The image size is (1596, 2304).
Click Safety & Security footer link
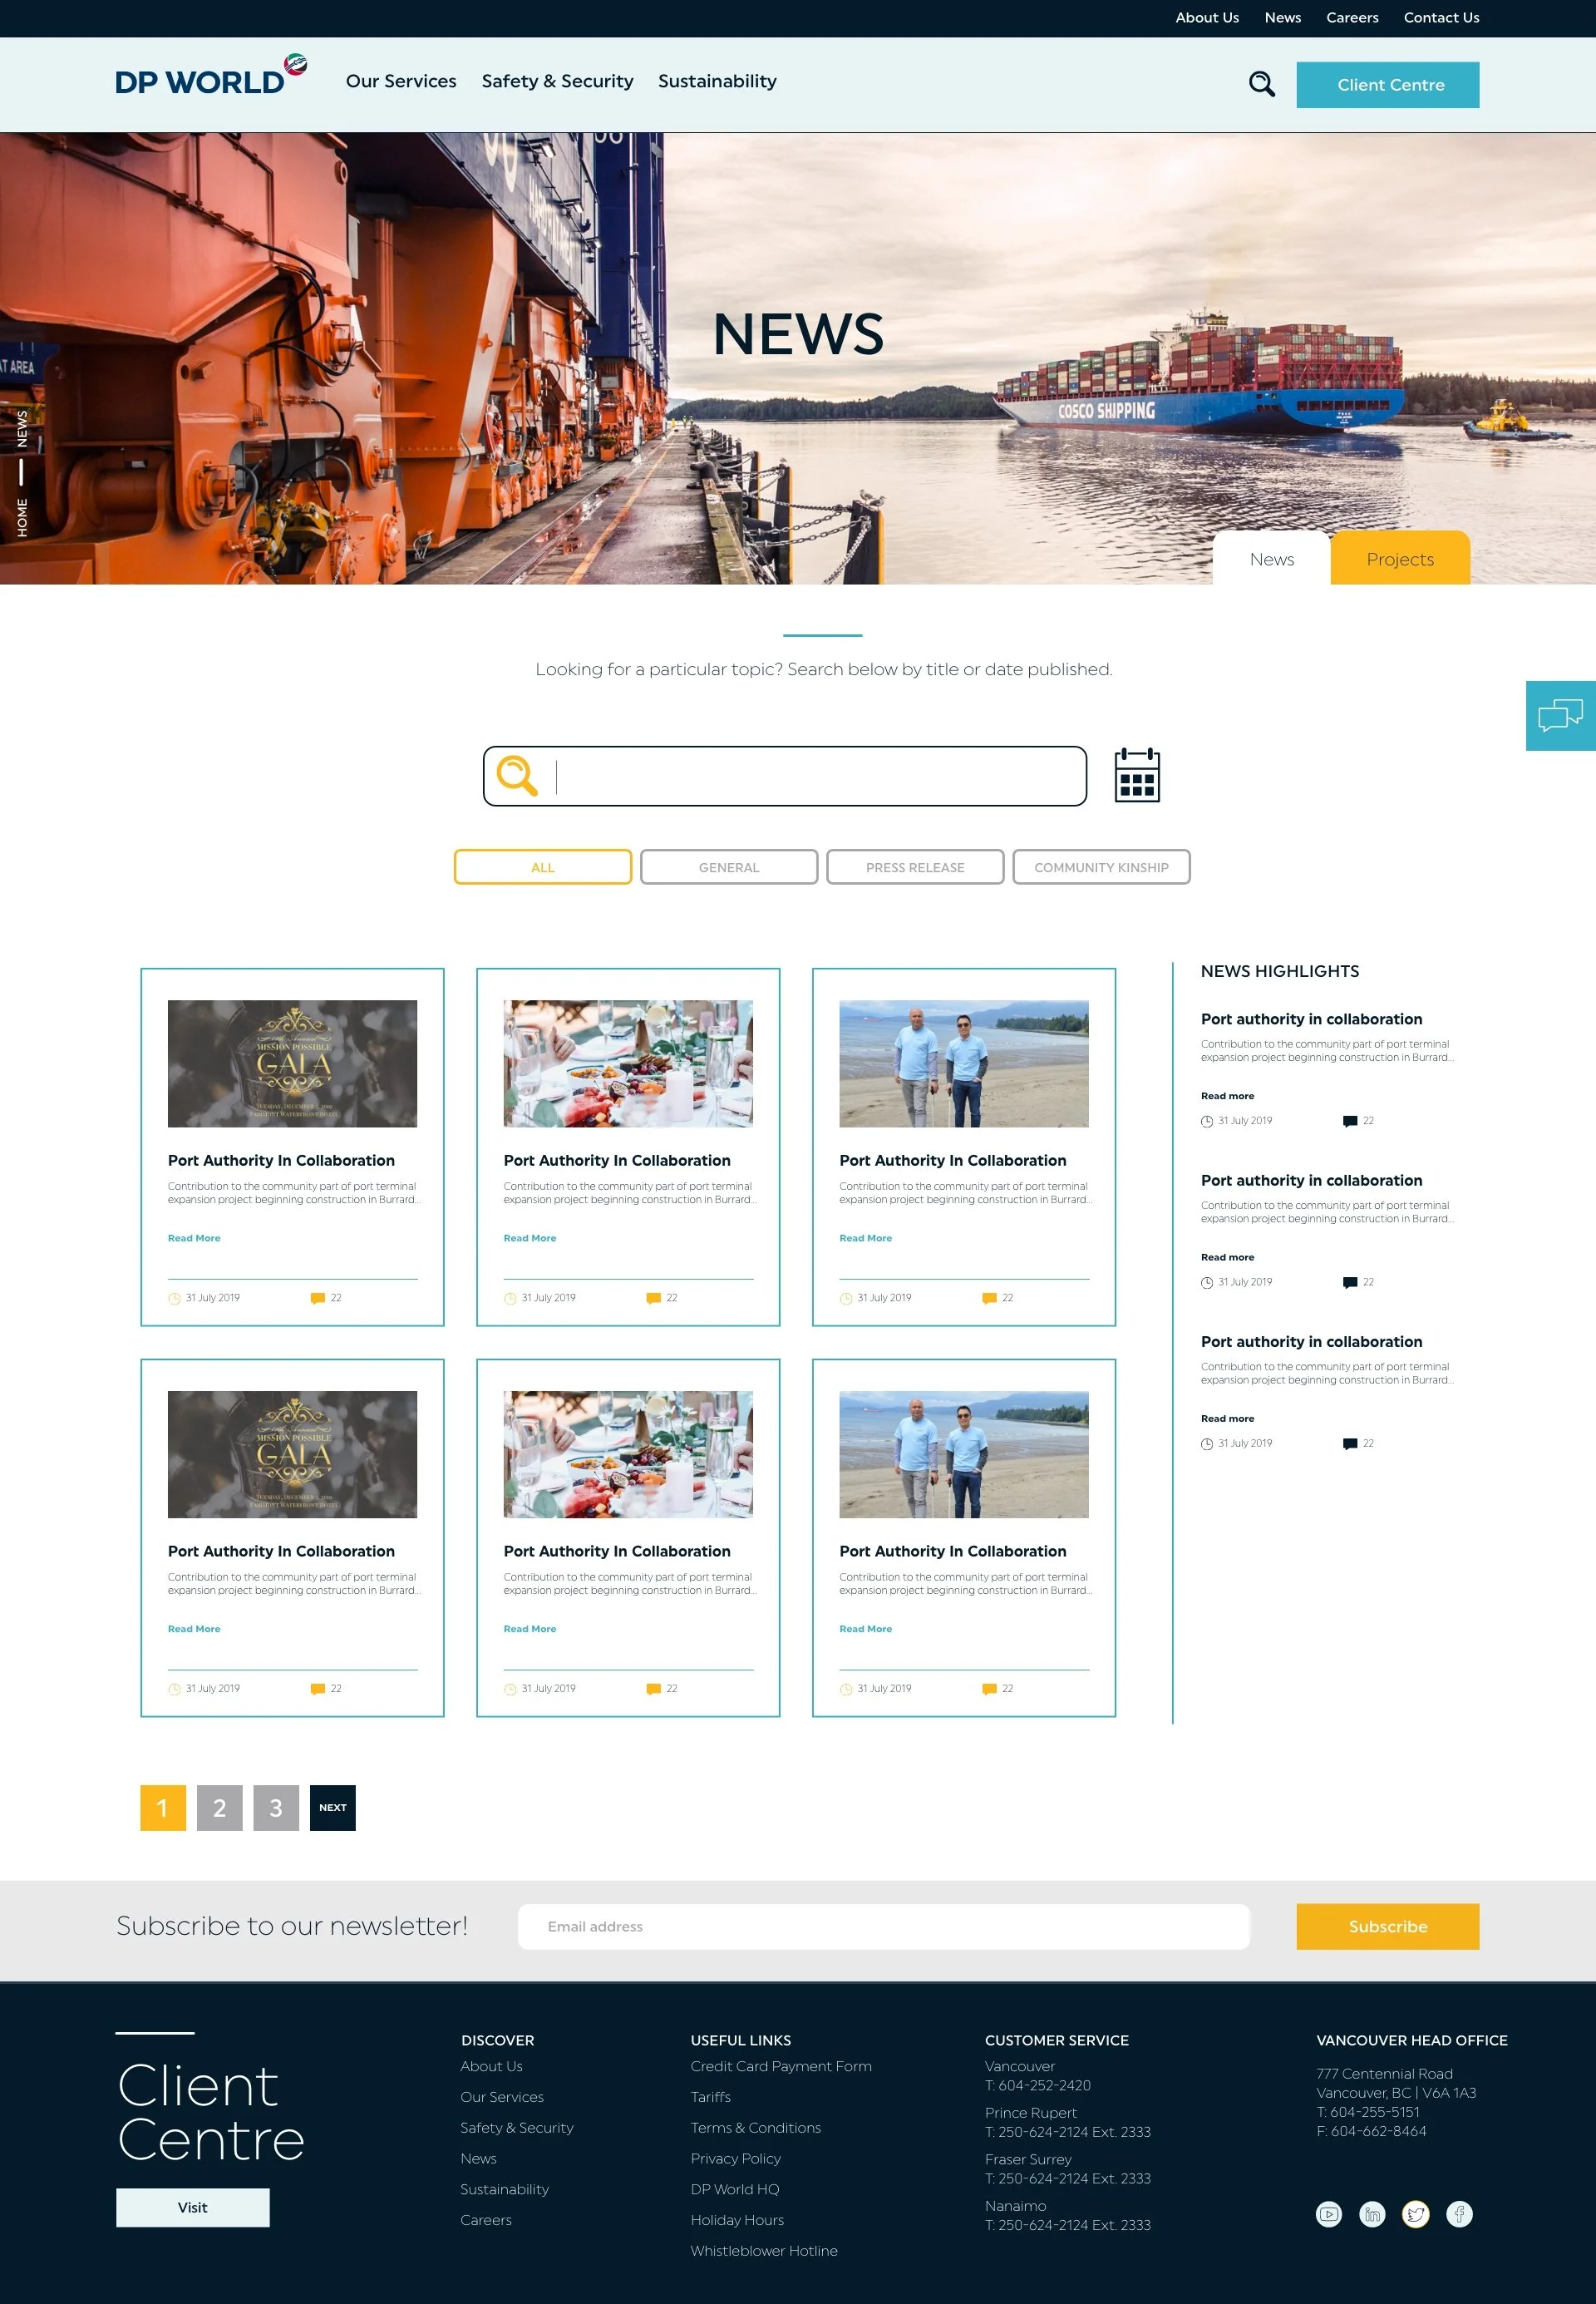[517, 2128]
